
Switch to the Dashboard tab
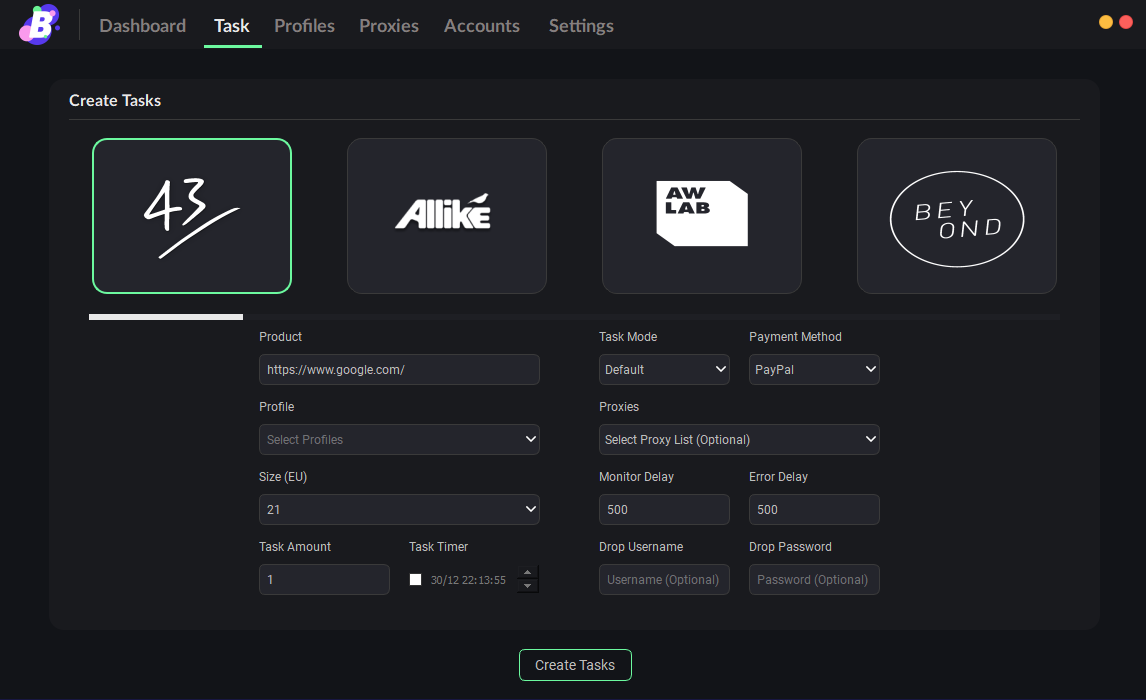142,26
